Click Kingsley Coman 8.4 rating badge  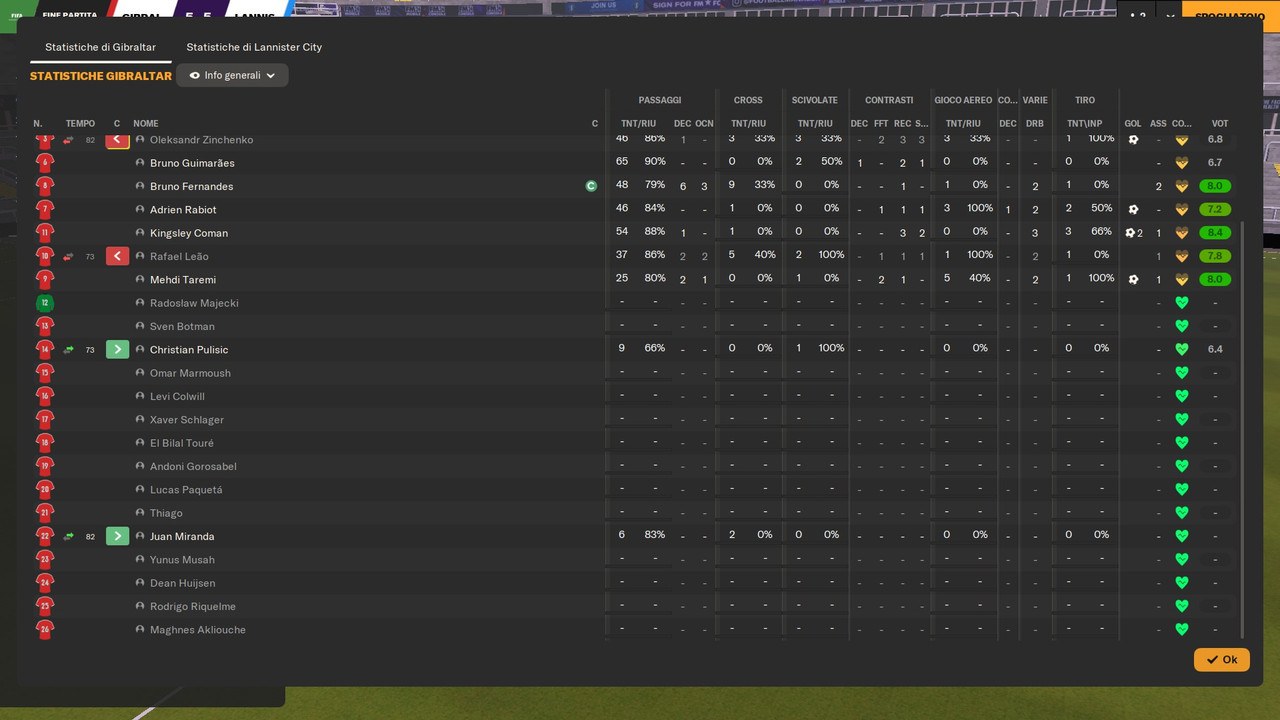(1215, 233)
